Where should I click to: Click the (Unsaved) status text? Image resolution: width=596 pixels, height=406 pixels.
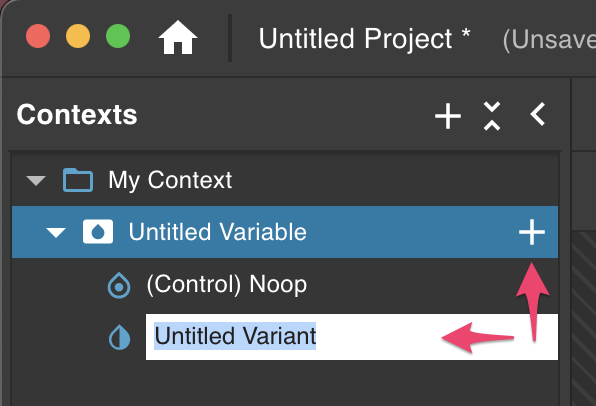549,40
